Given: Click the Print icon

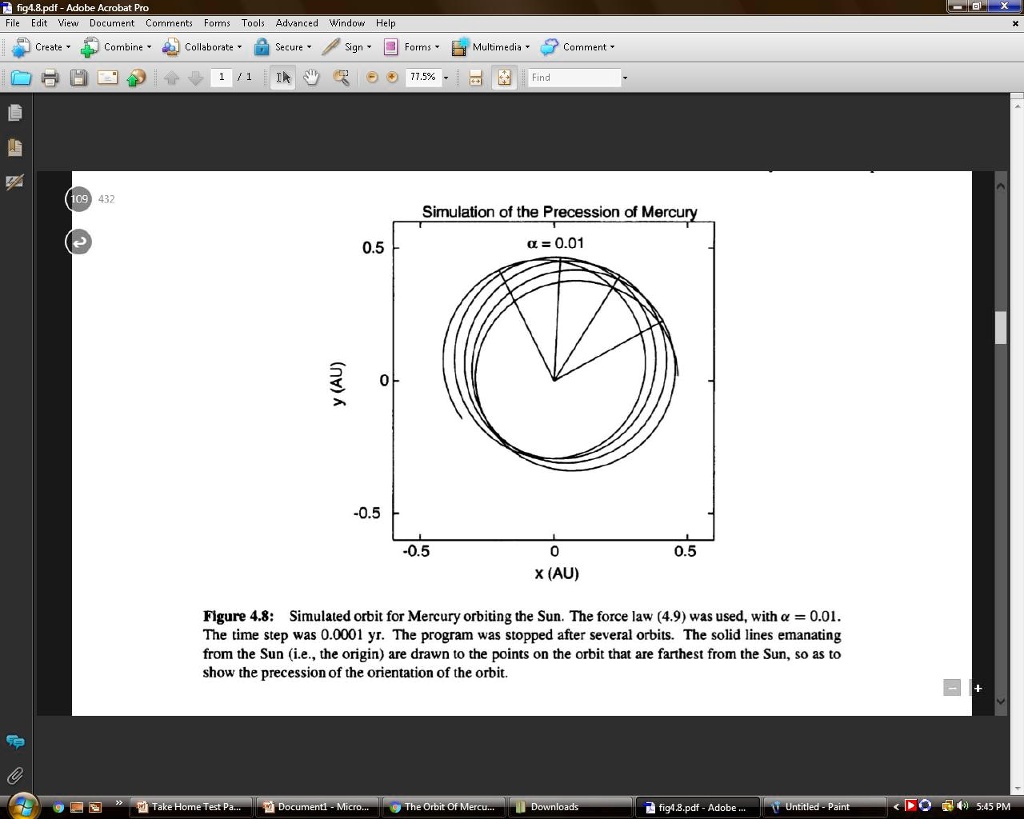Looking at the screenshot, I should click(49, 77).
